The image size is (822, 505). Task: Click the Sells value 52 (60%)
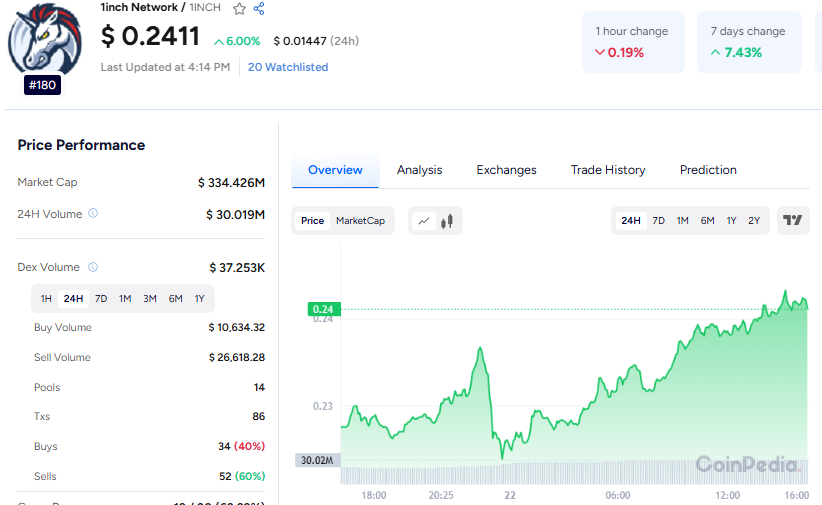click(242, 476)
